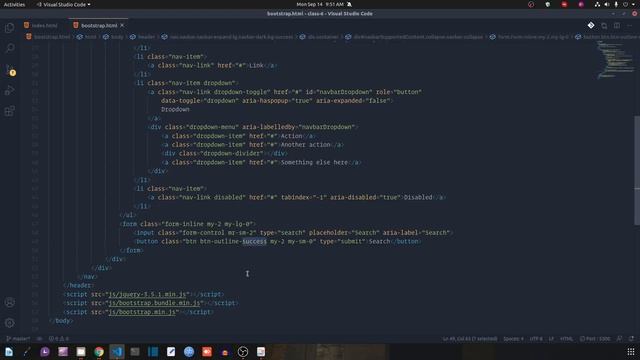Open the Search view in the activity bar
This screenshot has width=640, height=360.
tap(10, 48)
